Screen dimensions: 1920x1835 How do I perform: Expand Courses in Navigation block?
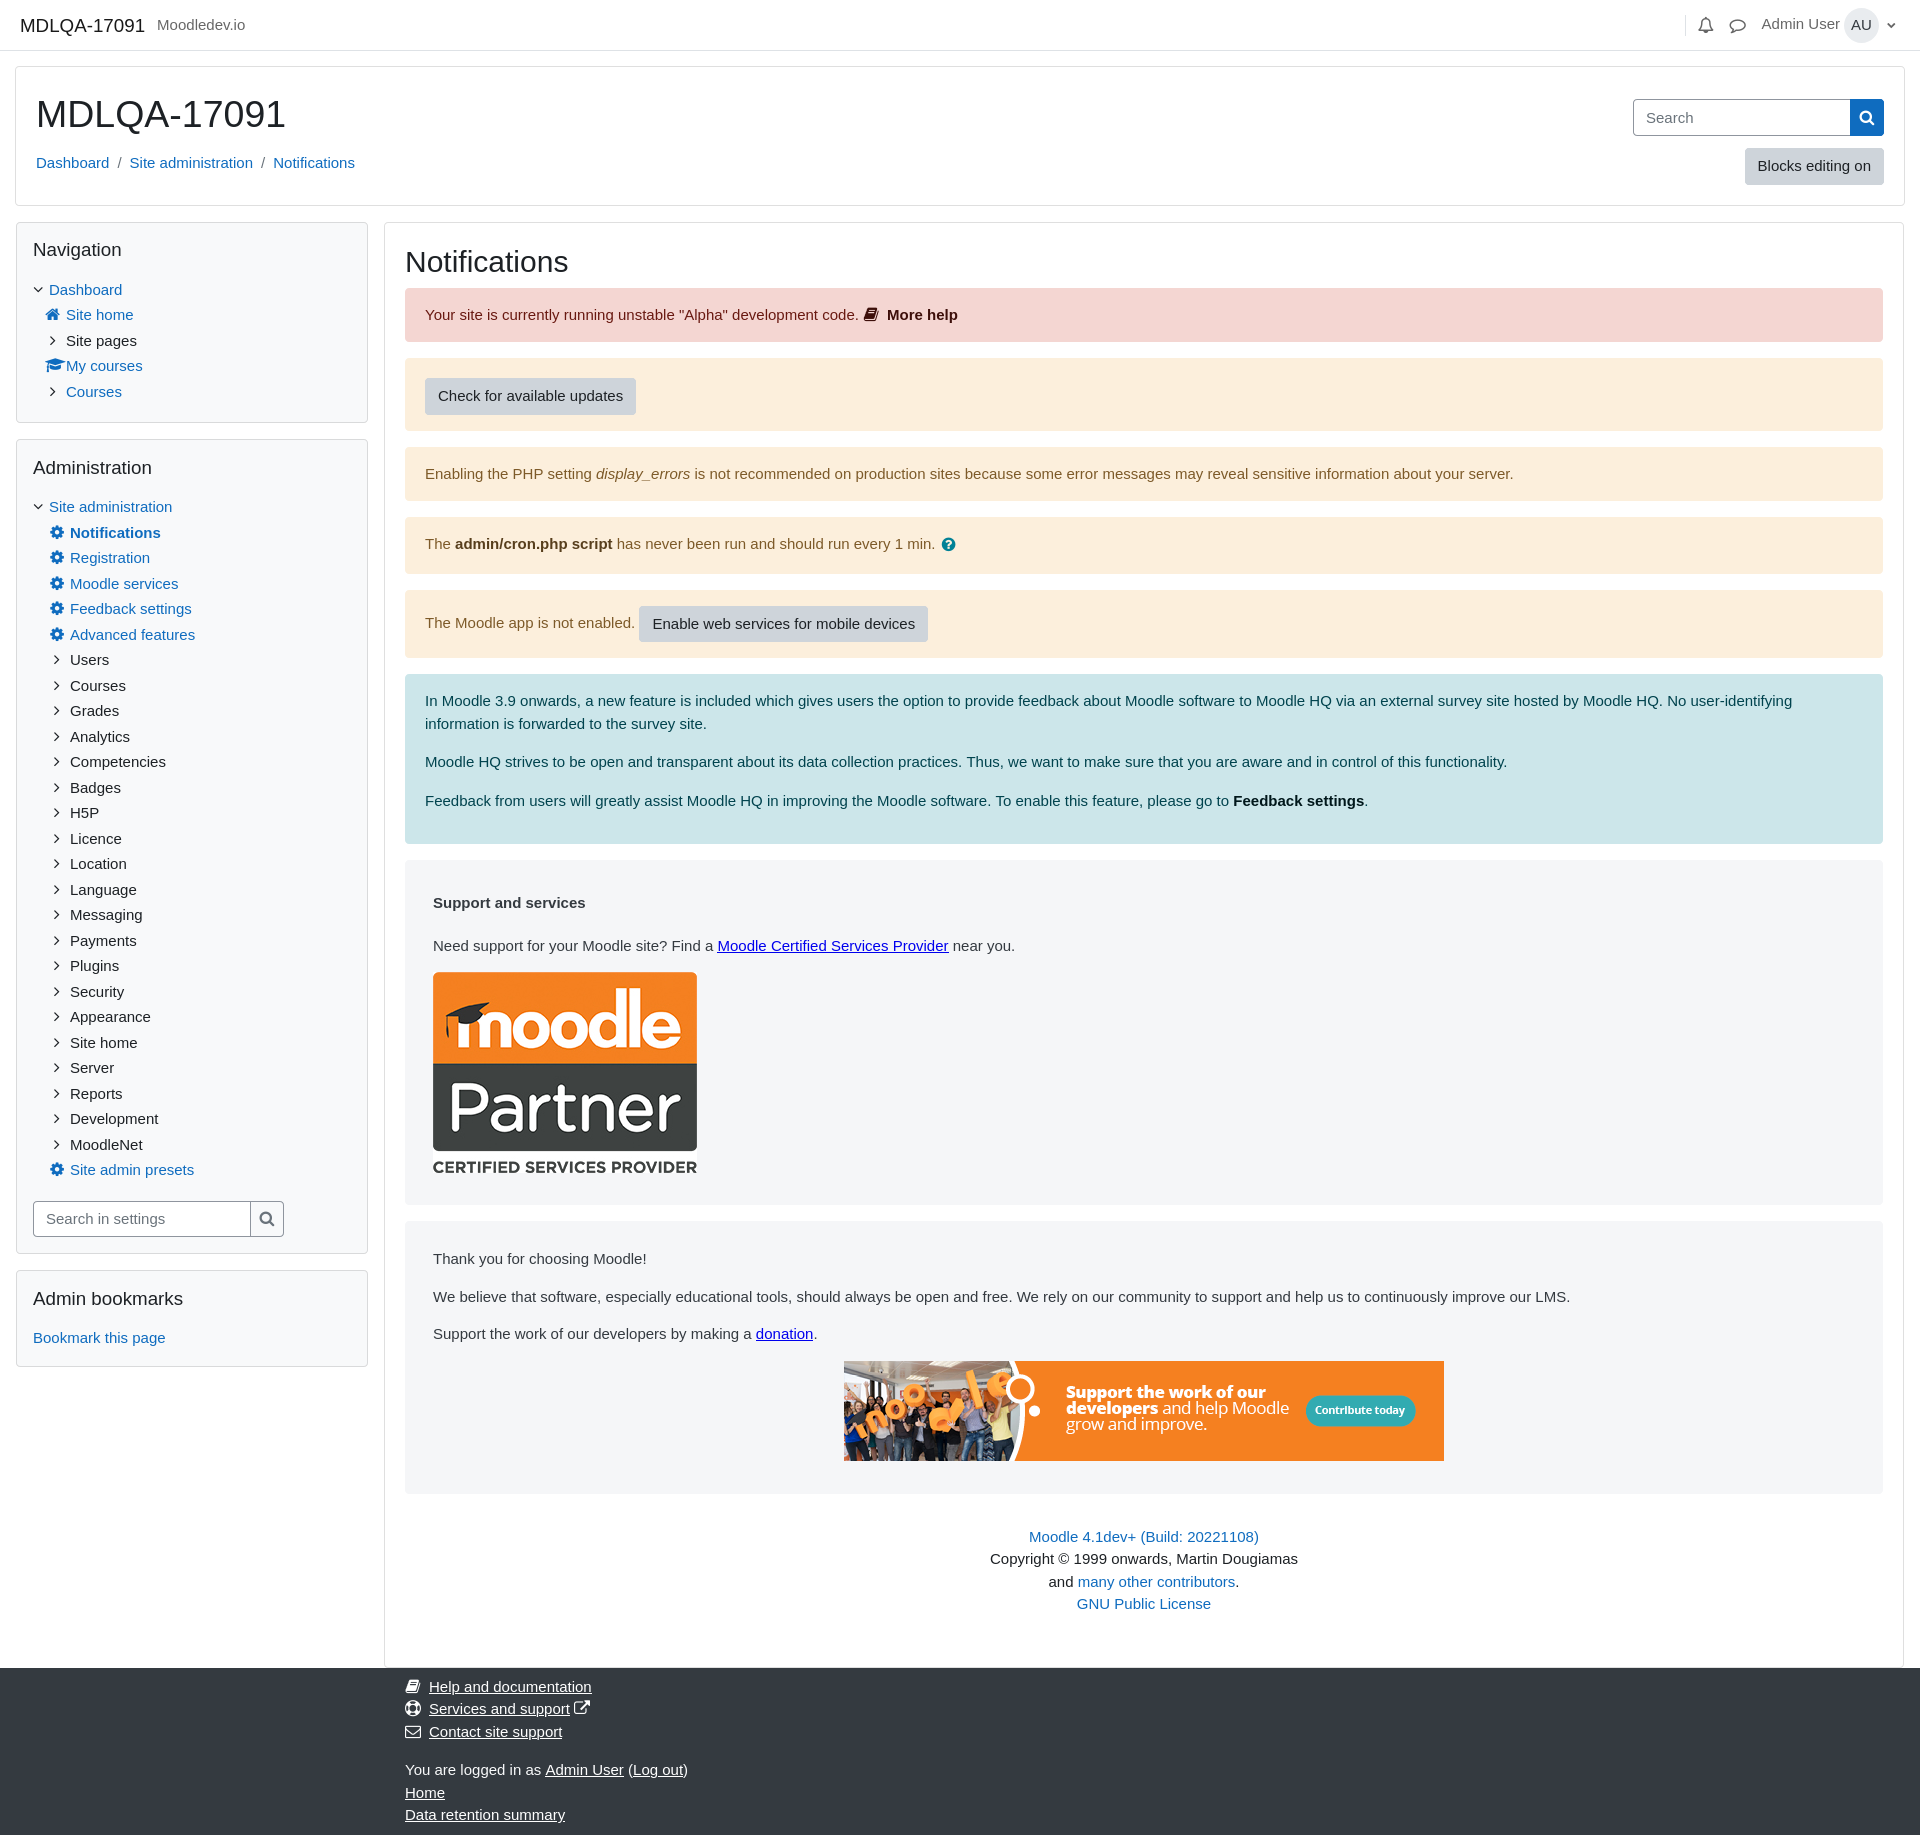[52, 392]
